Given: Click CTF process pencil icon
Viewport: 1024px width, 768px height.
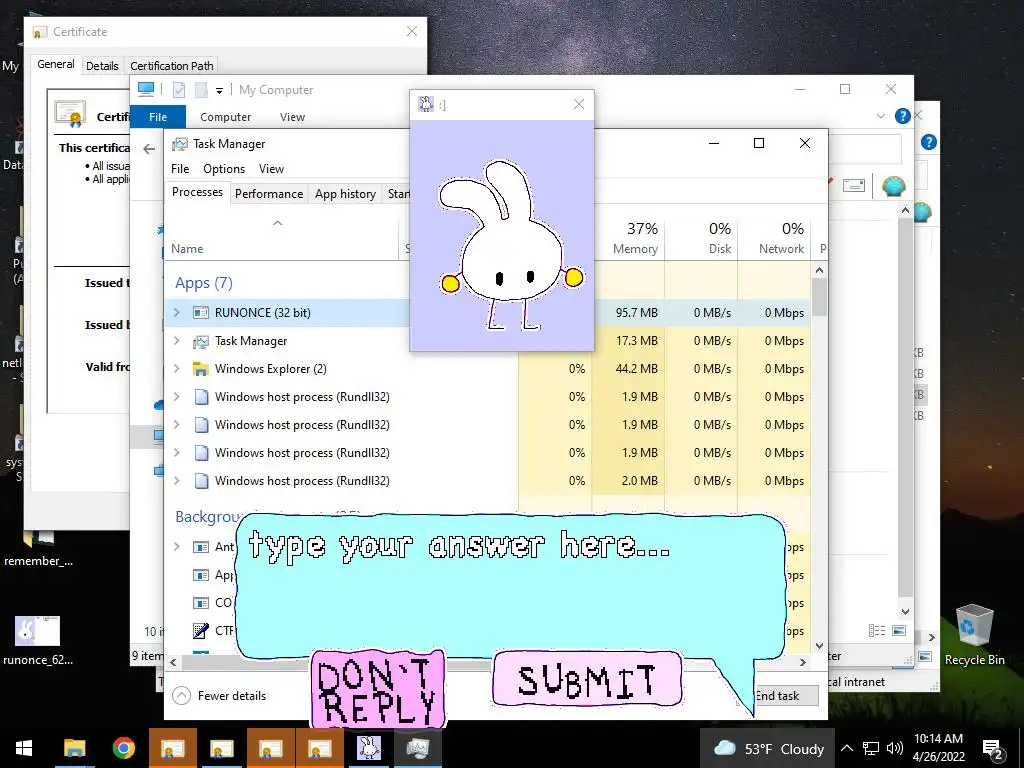Looking at the screenshot, I should coord(201,630).
